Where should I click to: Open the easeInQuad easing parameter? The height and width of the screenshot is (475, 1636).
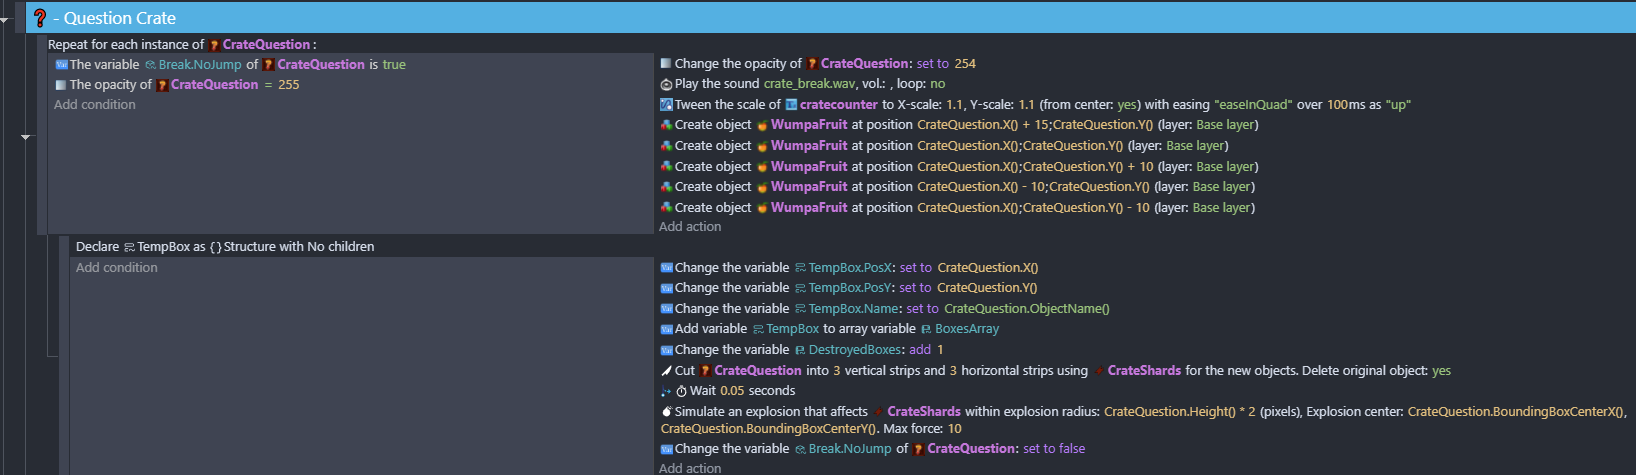click(1252, 105)
